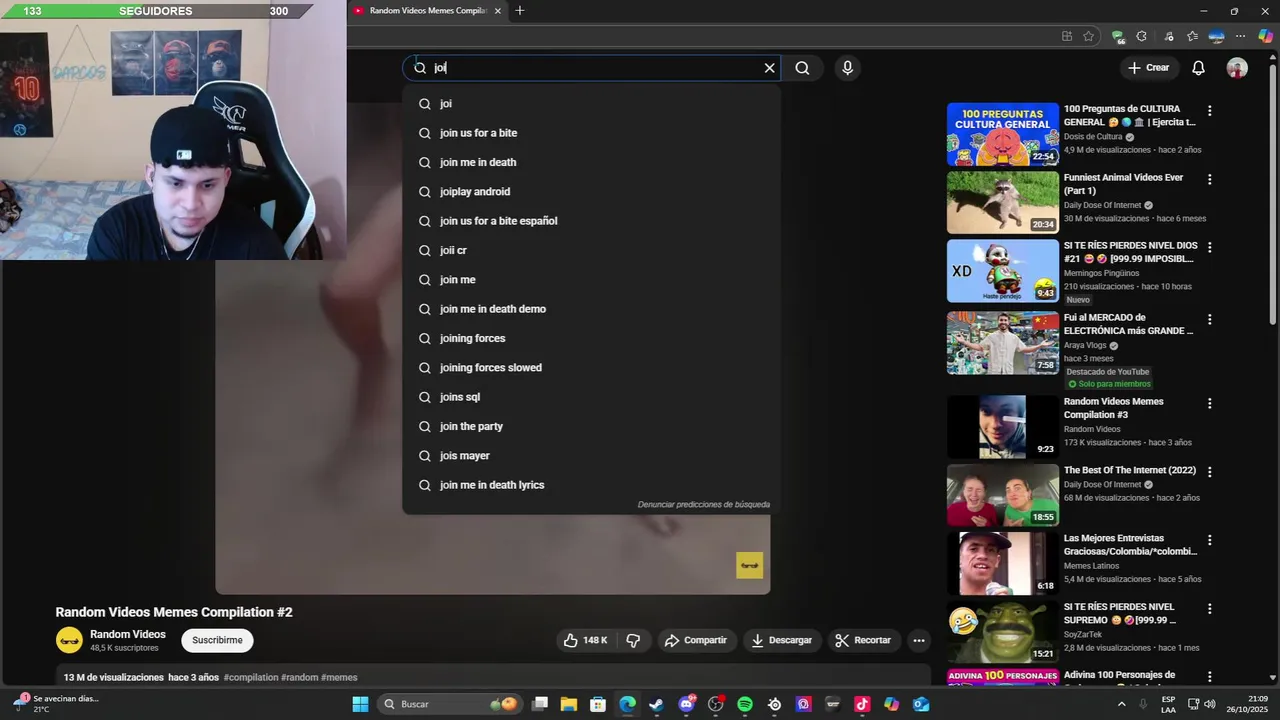This screenshot has height=720, width=1280.
Task: Dislike the video with thumbs-down icon
Action: pyautogui.click(x=633, y=640)
